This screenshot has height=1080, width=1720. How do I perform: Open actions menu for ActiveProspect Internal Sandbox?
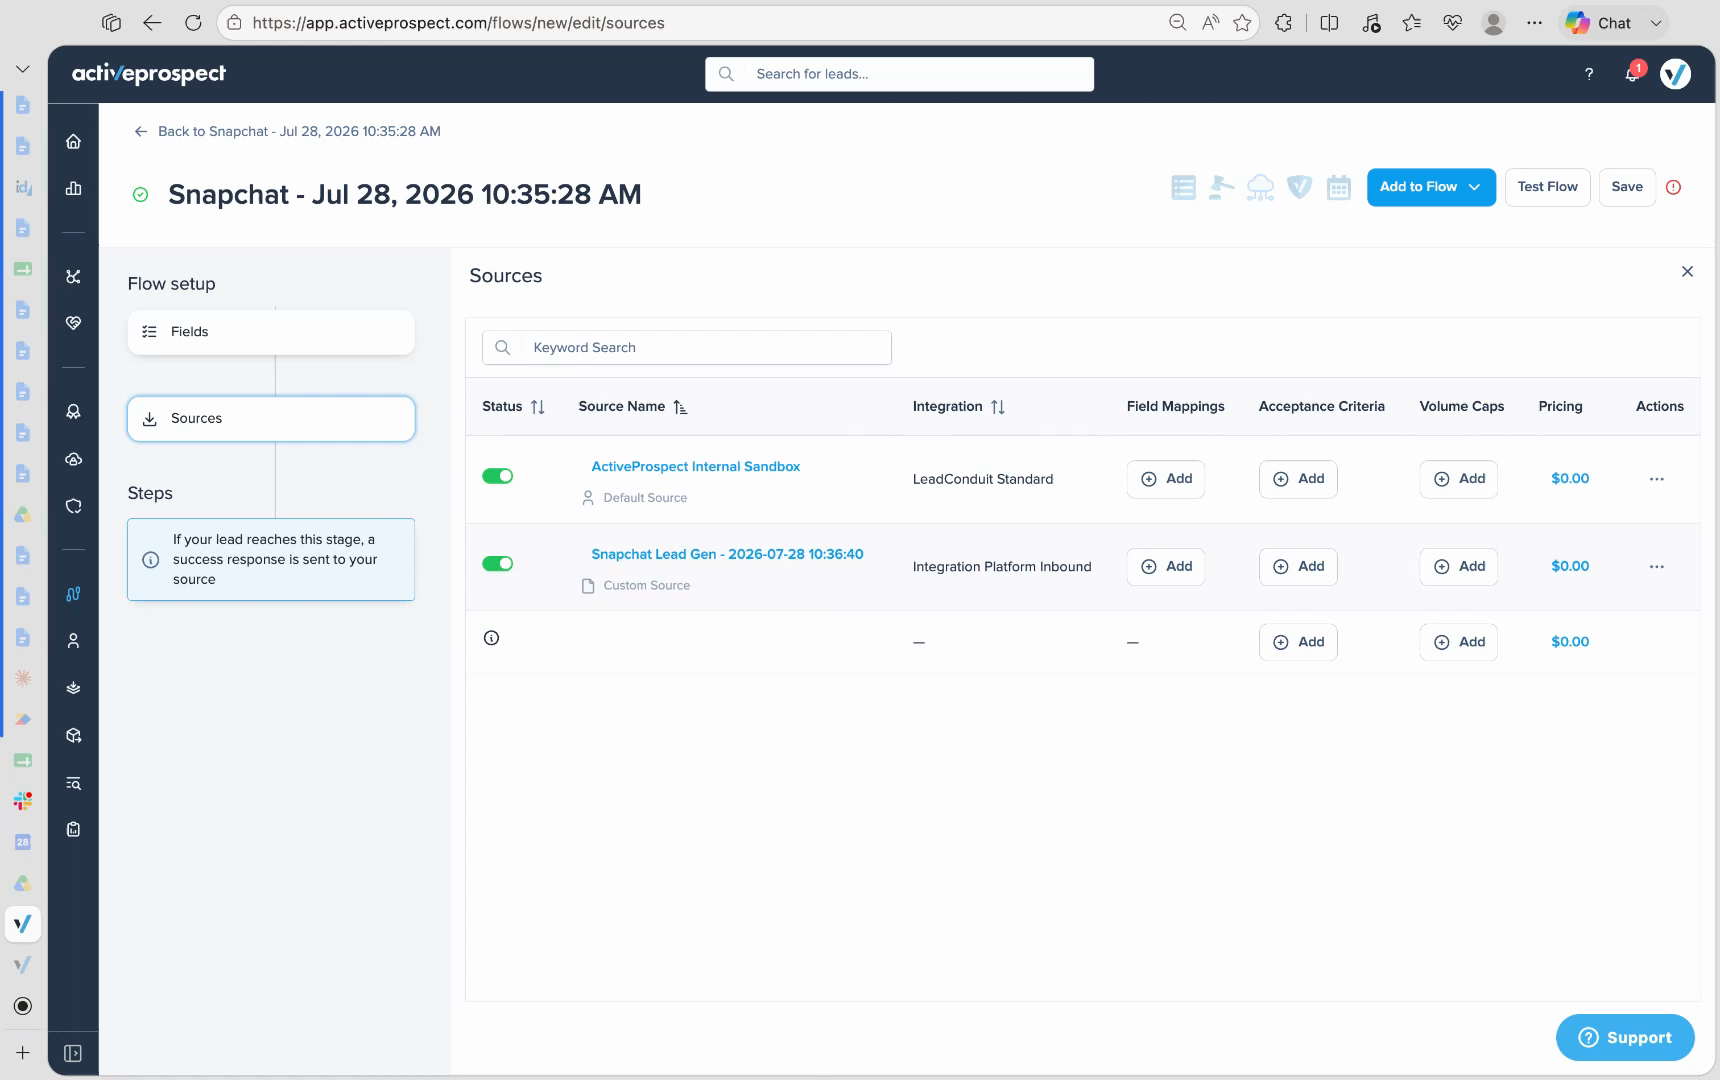pos(1656,479)
